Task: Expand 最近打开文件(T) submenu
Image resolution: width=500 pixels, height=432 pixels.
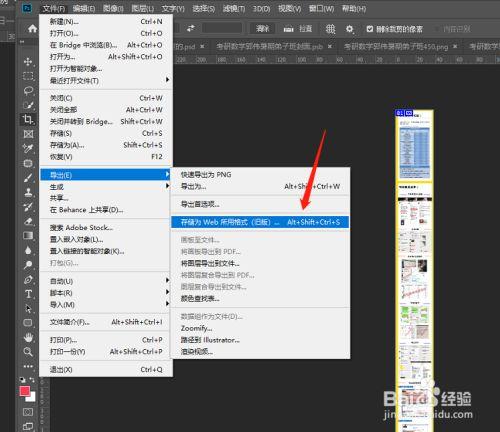Action: pos(106,80)
